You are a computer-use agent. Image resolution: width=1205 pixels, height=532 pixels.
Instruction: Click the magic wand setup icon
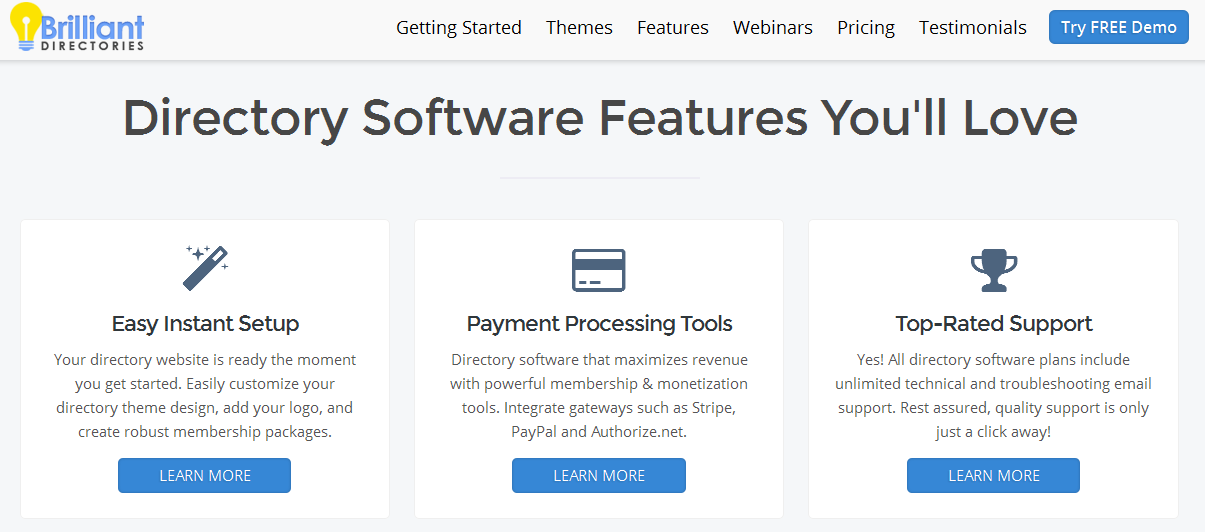[205, 268]
